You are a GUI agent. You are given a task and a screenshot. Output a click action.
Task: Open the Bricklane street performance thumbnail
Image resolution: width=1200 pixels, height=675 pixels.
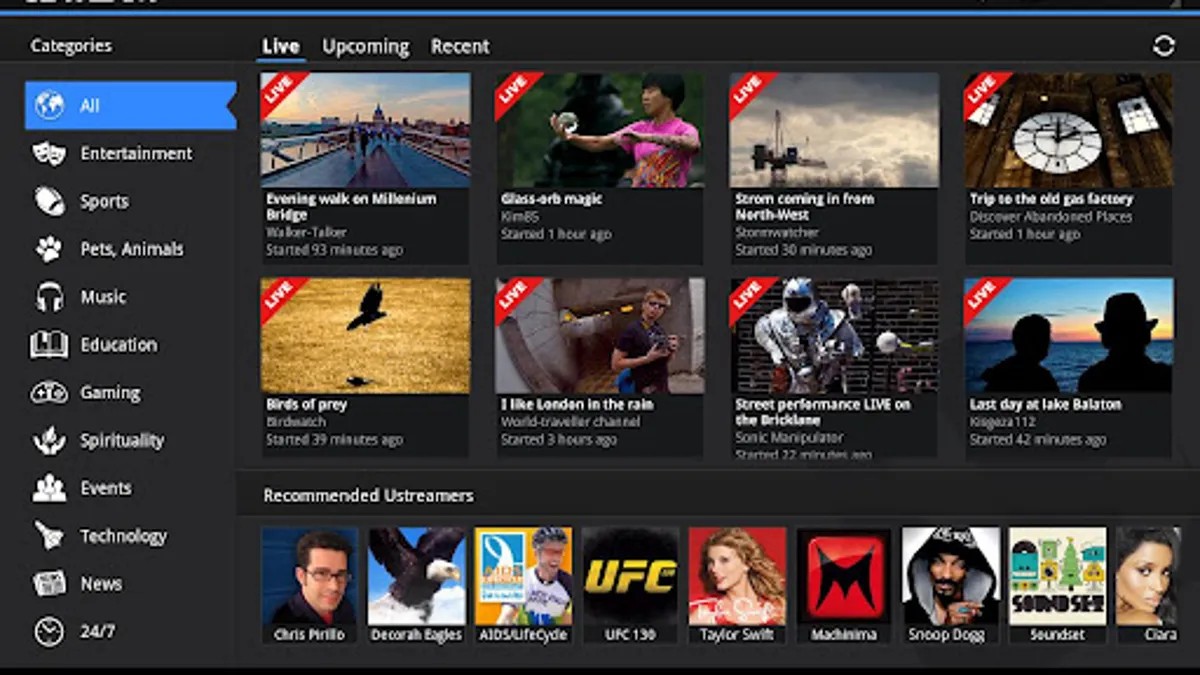coord(834,336)
